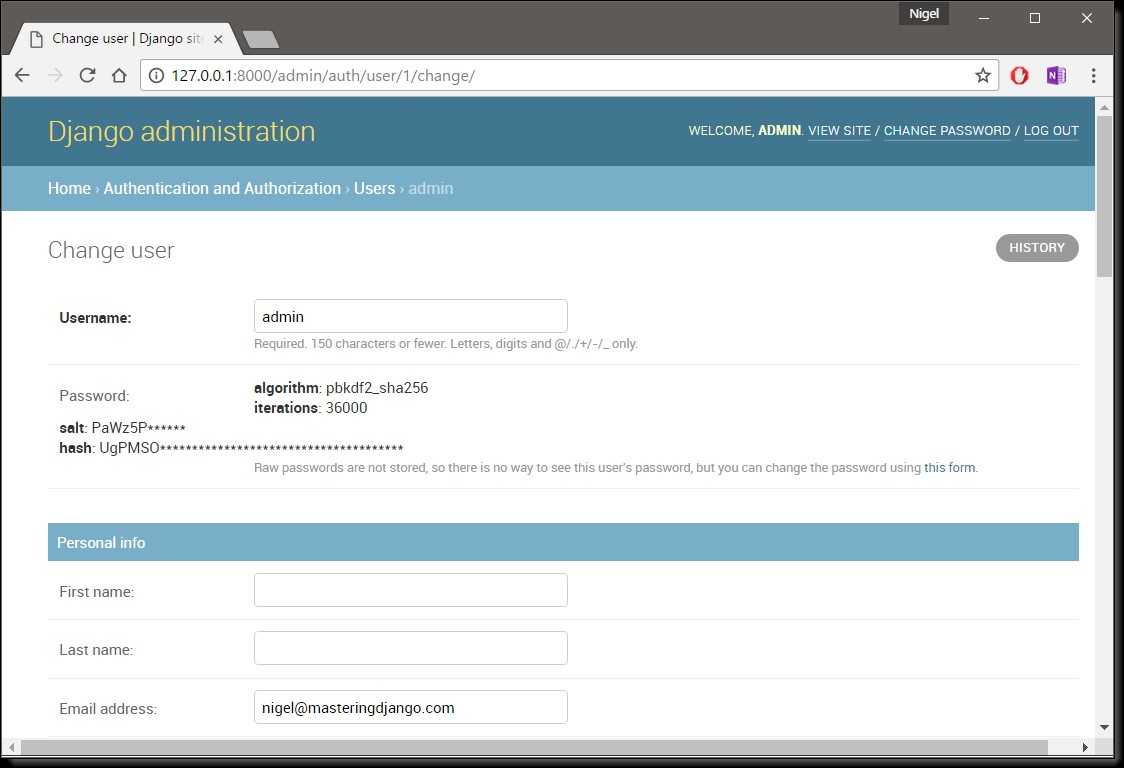
Task: Go to Home in the breadcrumb
Action: tap(70, 189)
